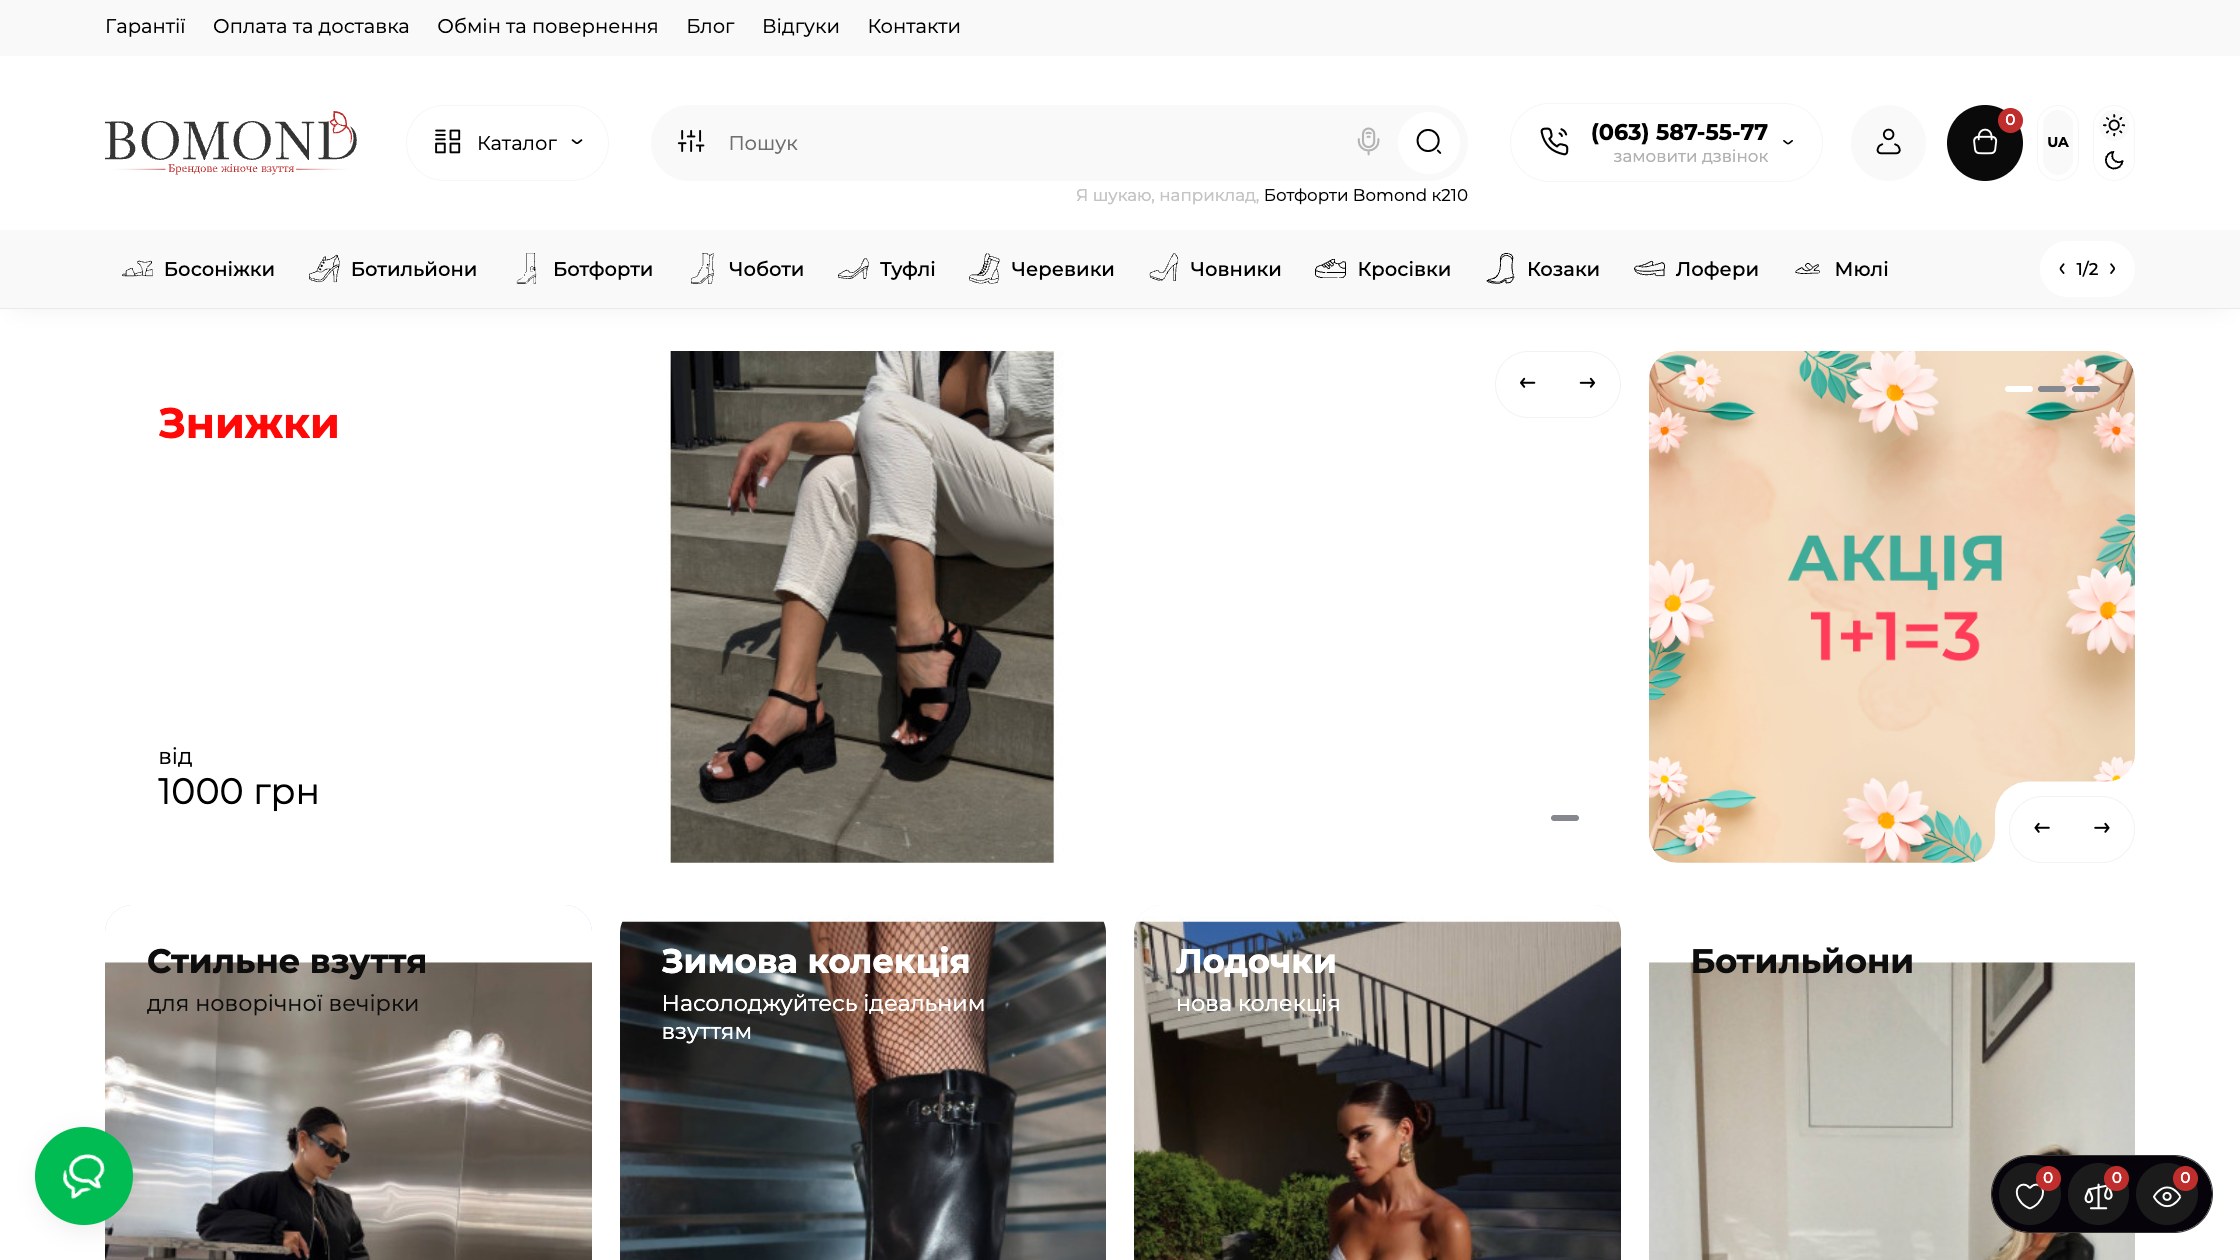Click the shopping cart bag icon
The height and width of the screenshot is (1260, 2240).
(1984, 143)
